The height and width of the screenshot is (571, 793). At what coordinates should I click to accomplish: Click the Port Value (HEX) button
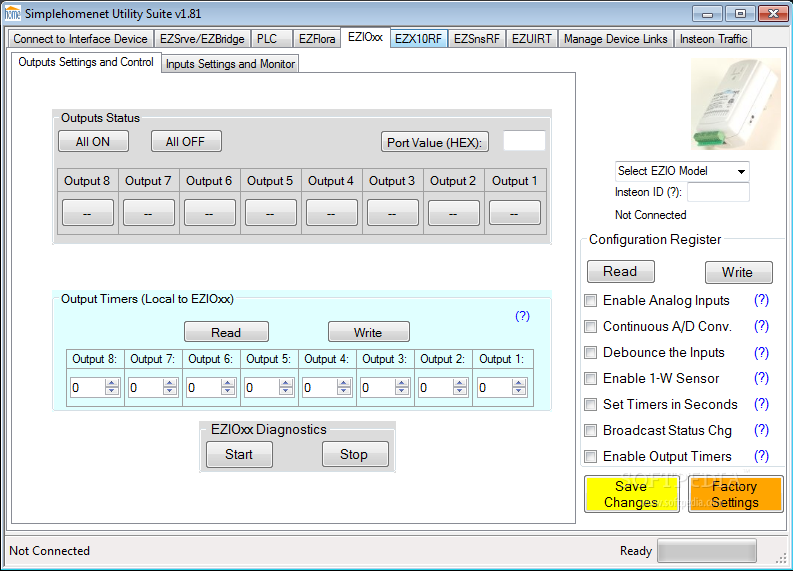[x=434, y=143]
